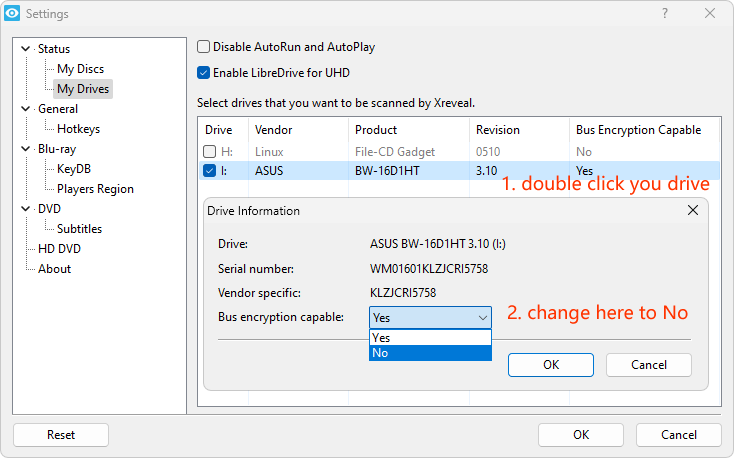Select Players Region tree item
This screenshot has height=458, width=734.
(x=95, y=189)
